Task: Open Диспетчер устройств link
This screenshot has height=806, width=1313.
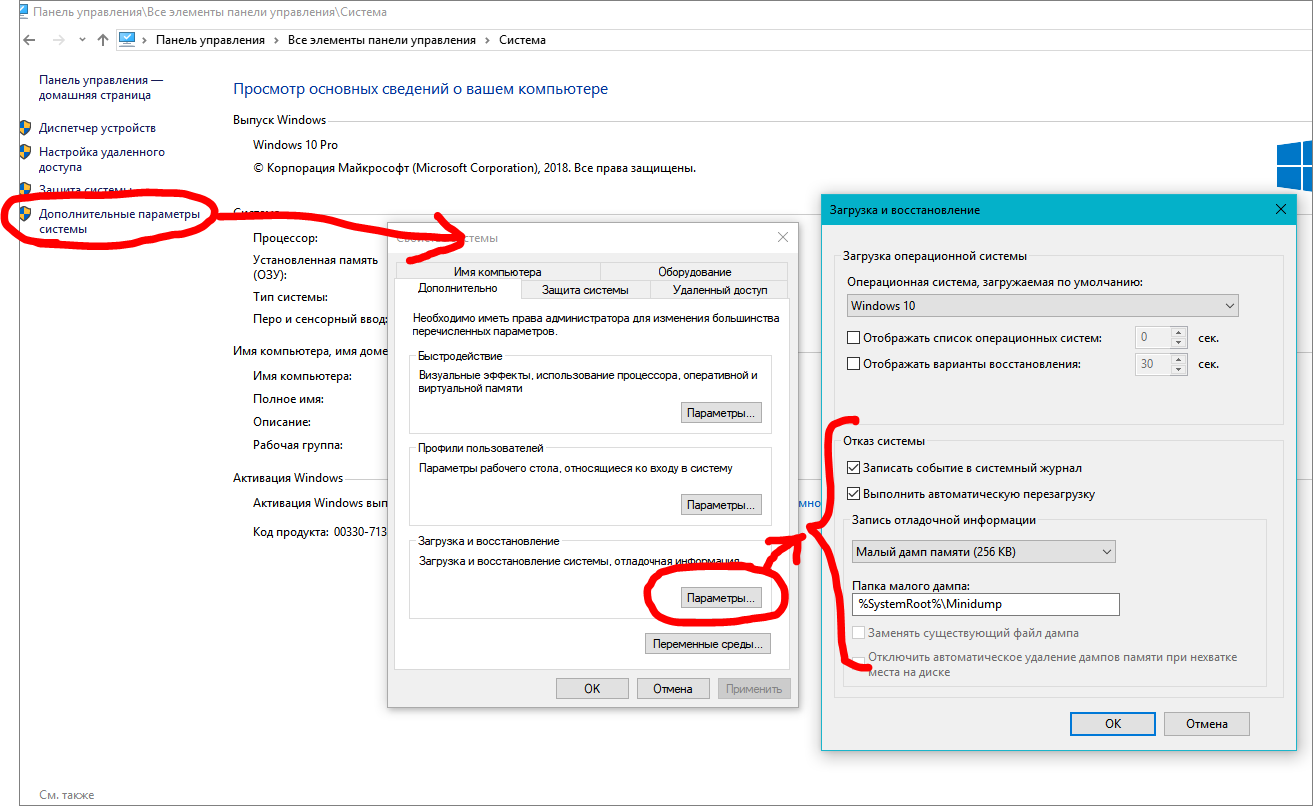Action: (x=97, y=128)
